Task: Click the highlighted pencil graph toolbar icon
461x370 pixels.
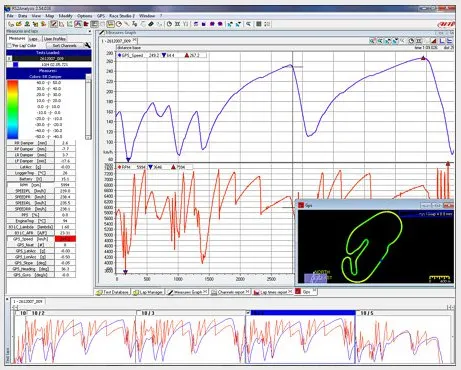Action: point(53,24)
